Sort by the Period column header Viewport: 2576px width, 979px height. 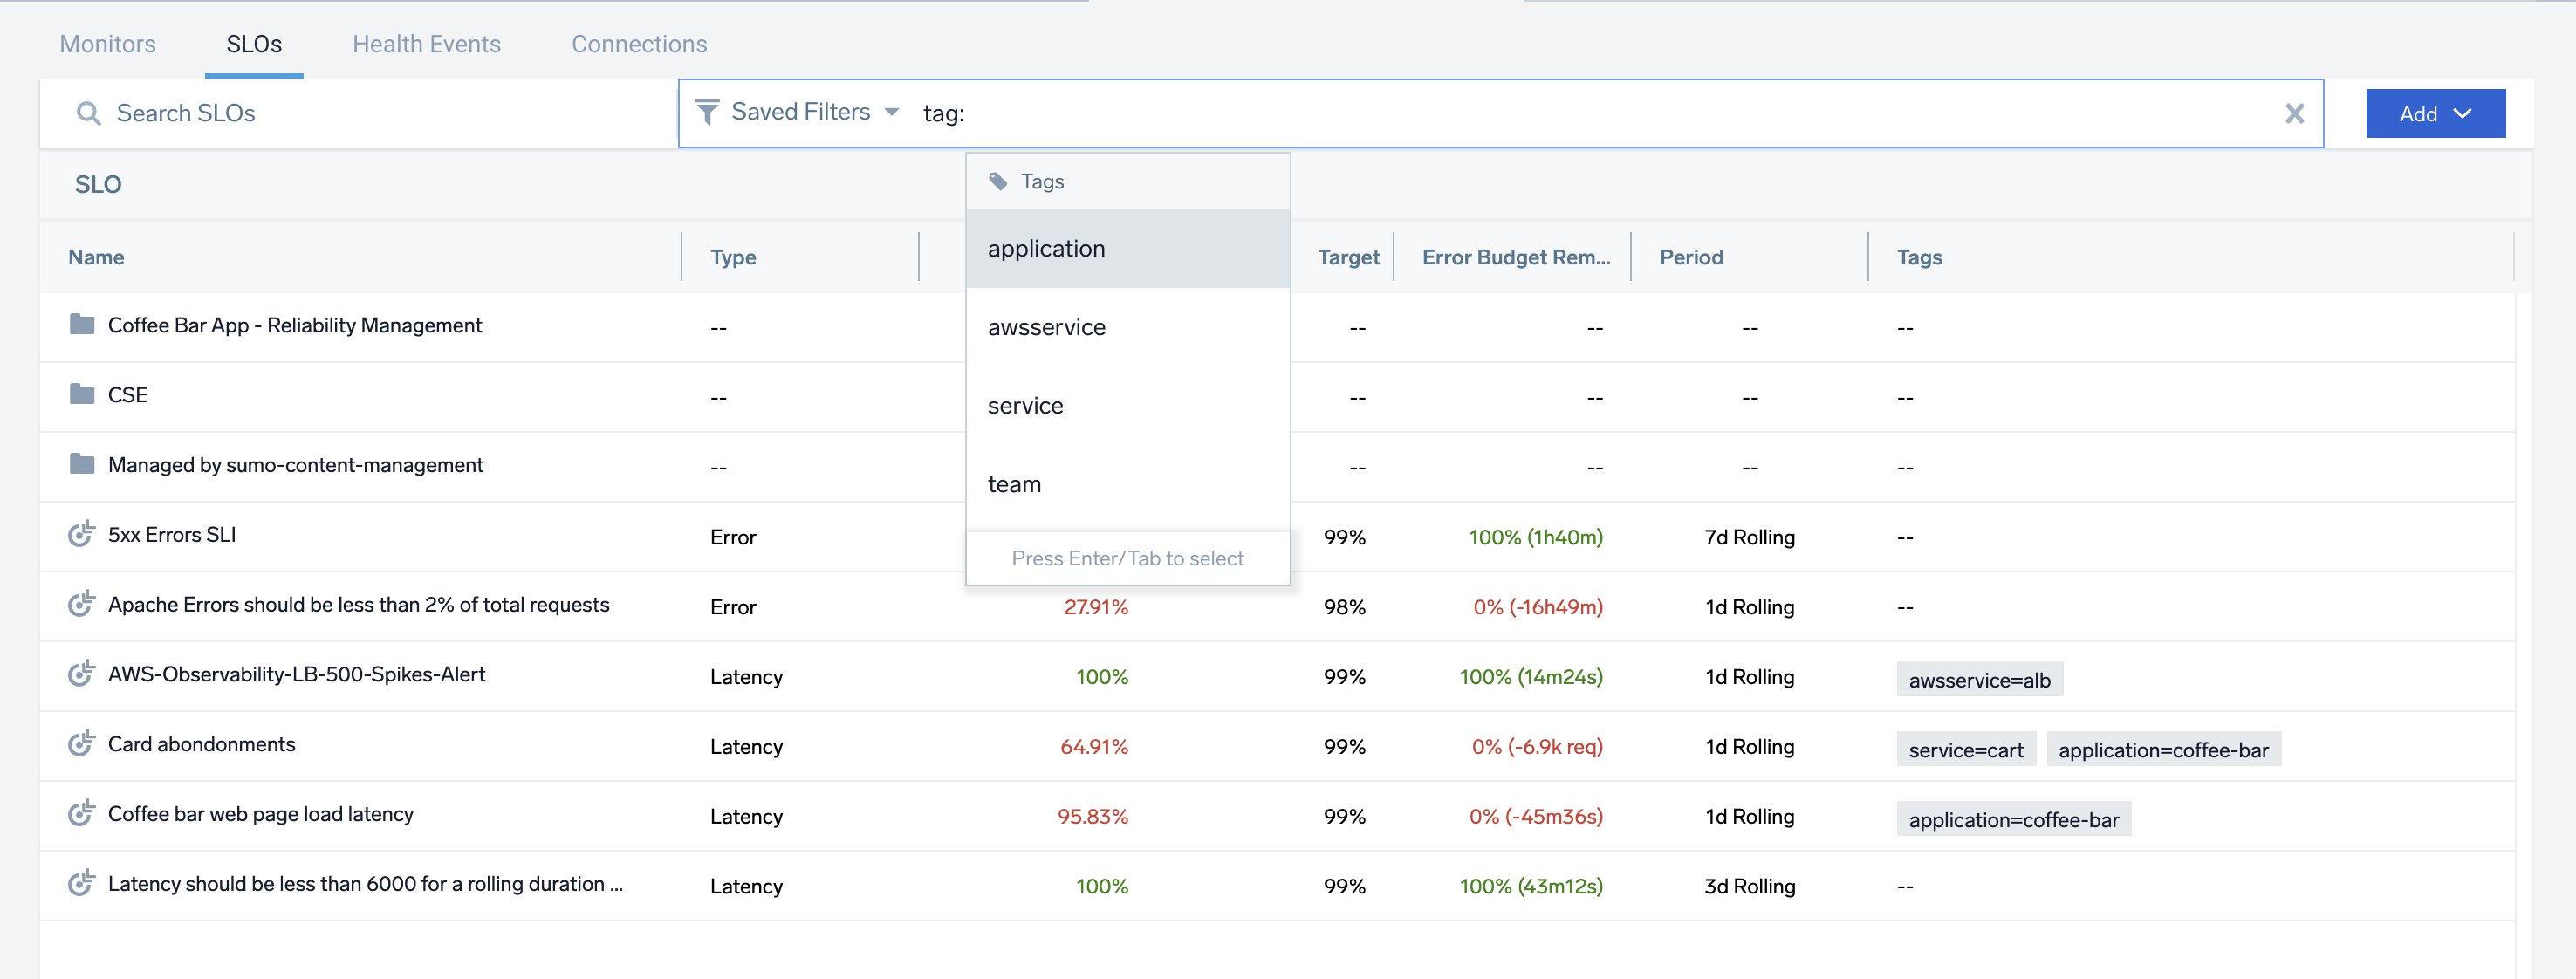pos(1691,257)
